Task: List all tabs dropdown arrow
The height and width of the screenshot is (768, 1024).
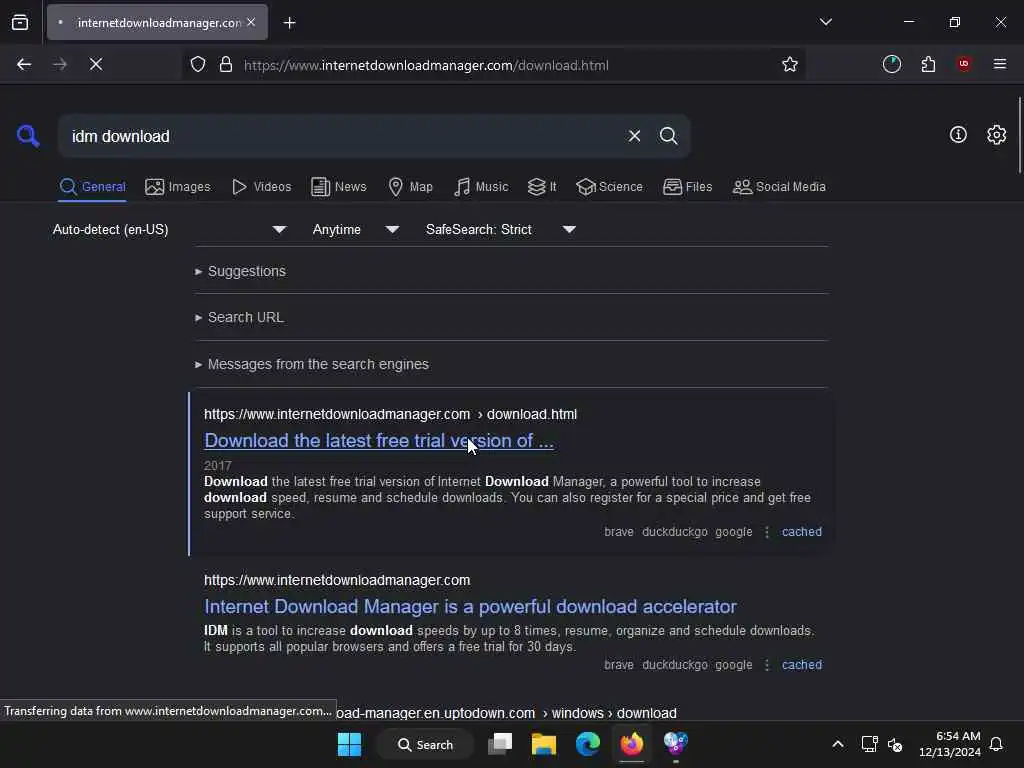Action: point(825,22)
